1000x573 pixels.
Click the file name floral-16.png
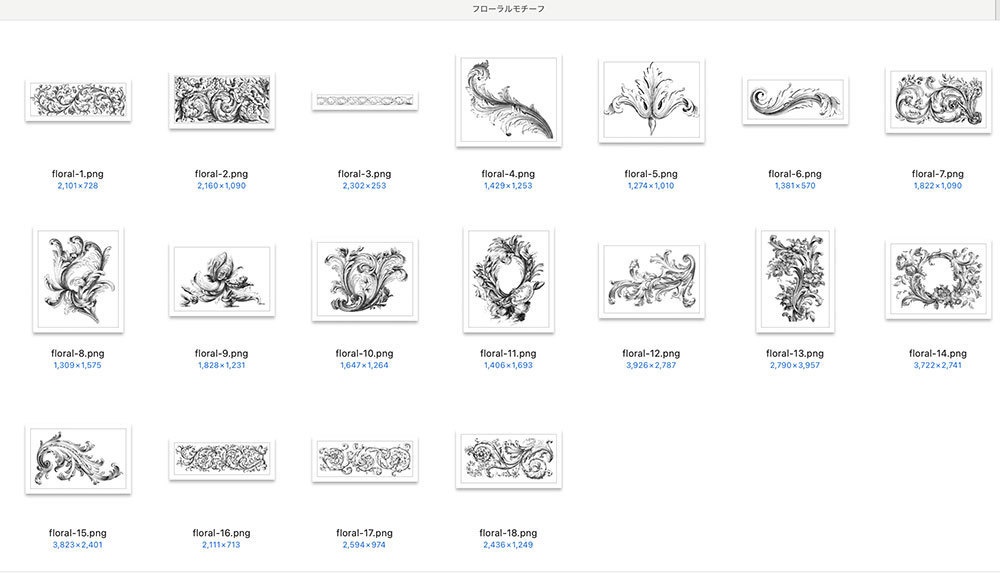pos(221,533)
